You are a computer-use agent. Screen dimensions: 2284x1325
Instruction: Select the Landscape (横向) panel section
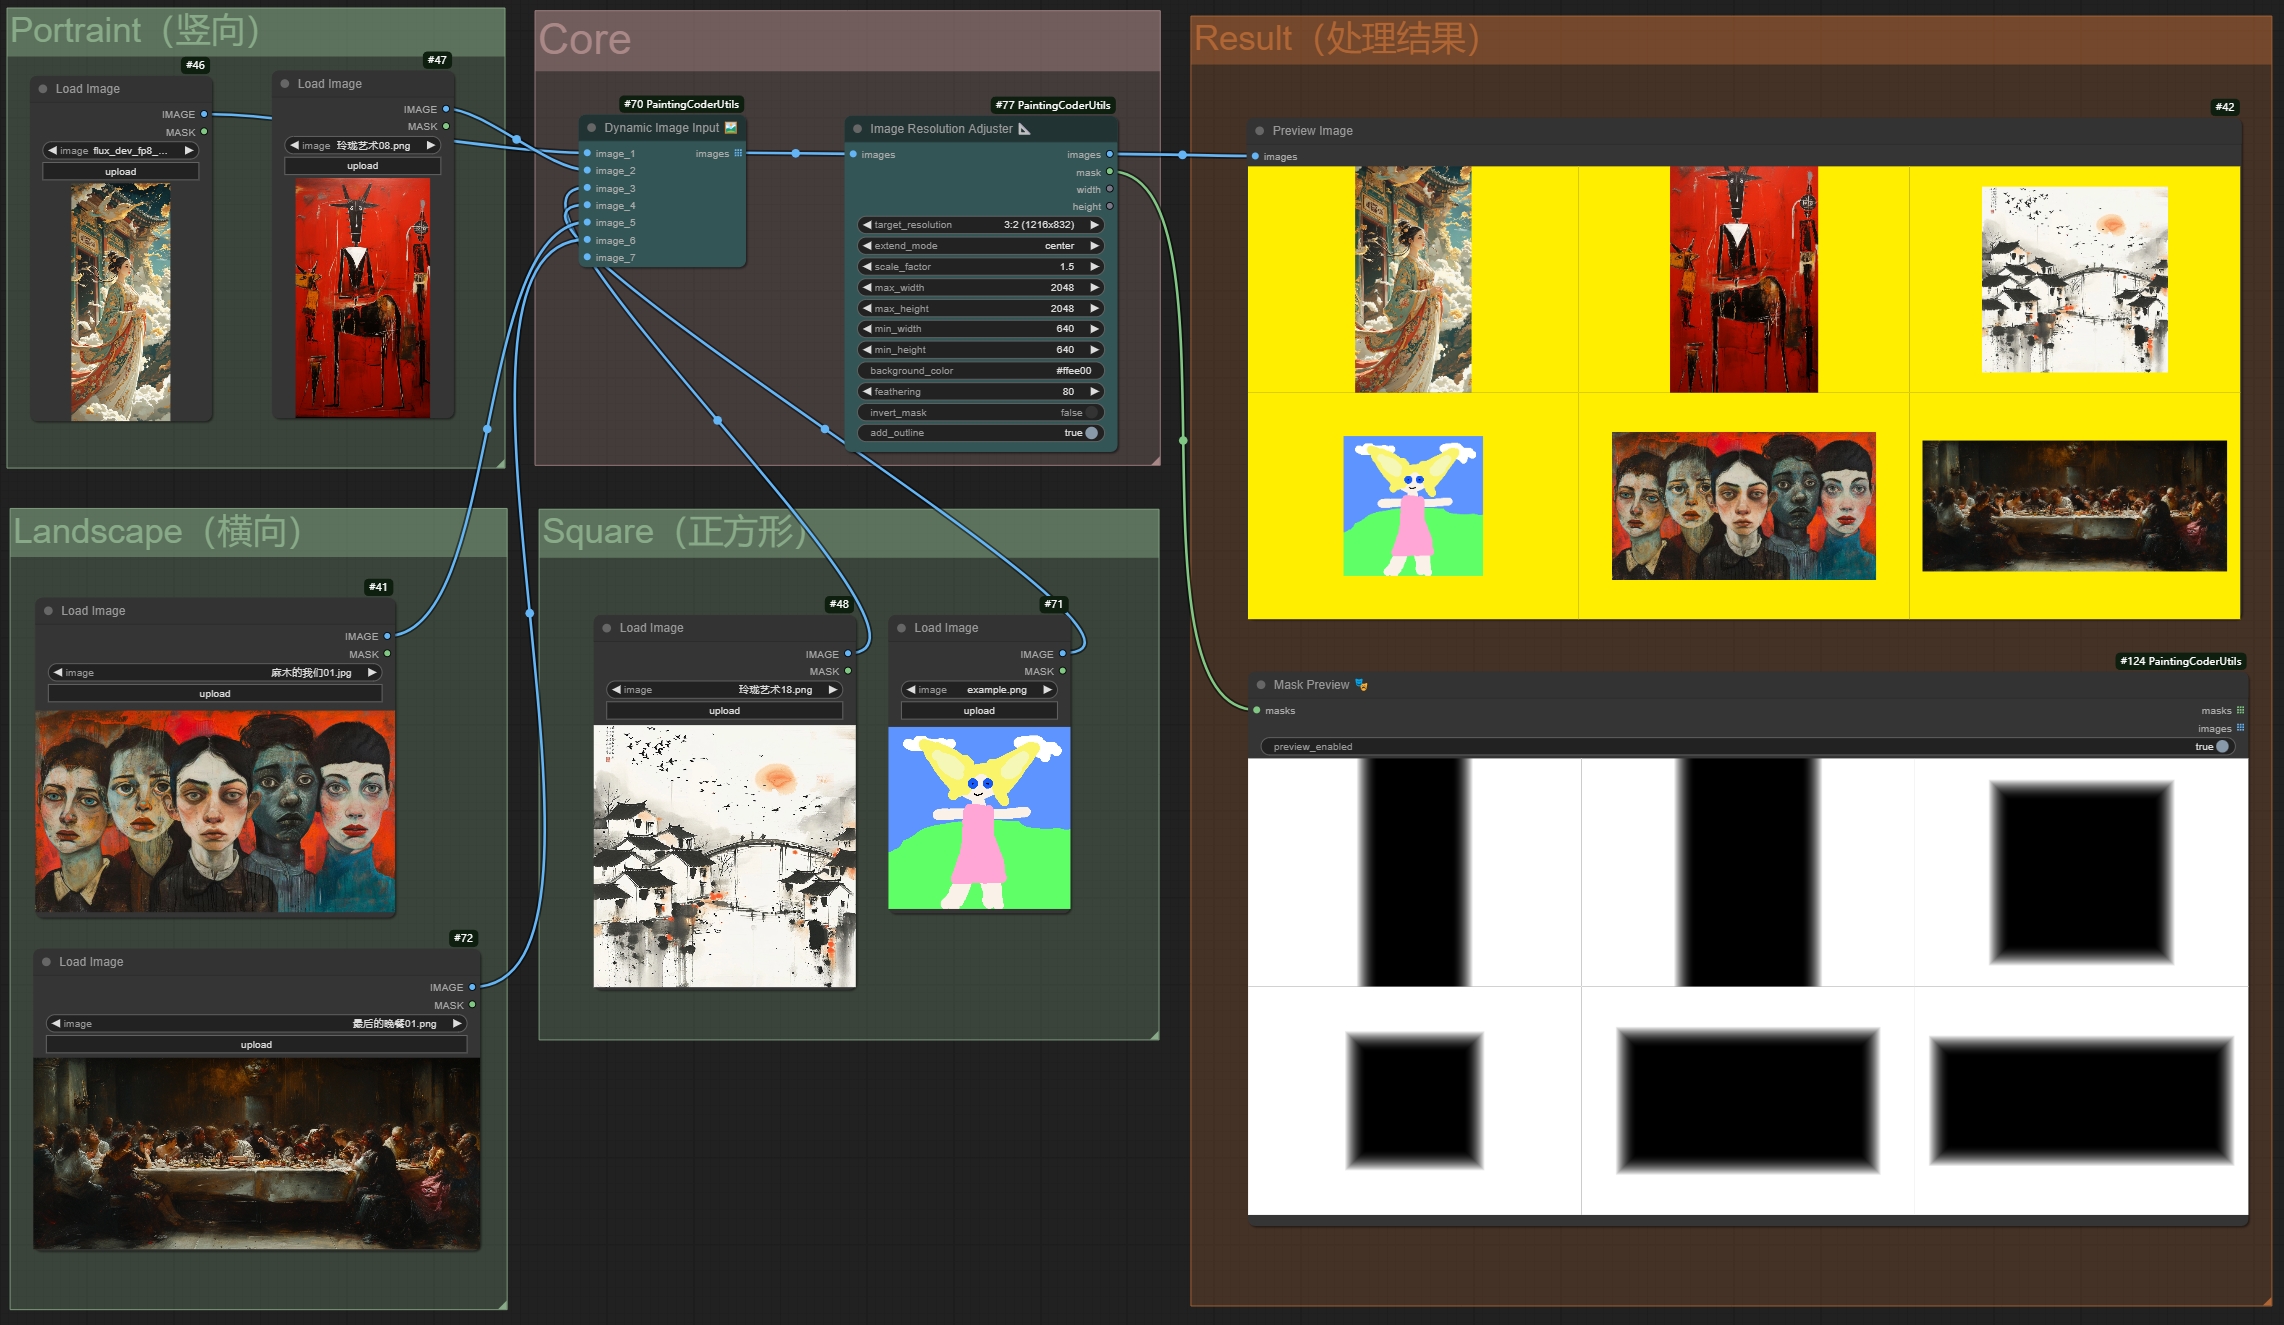point(156,532)
